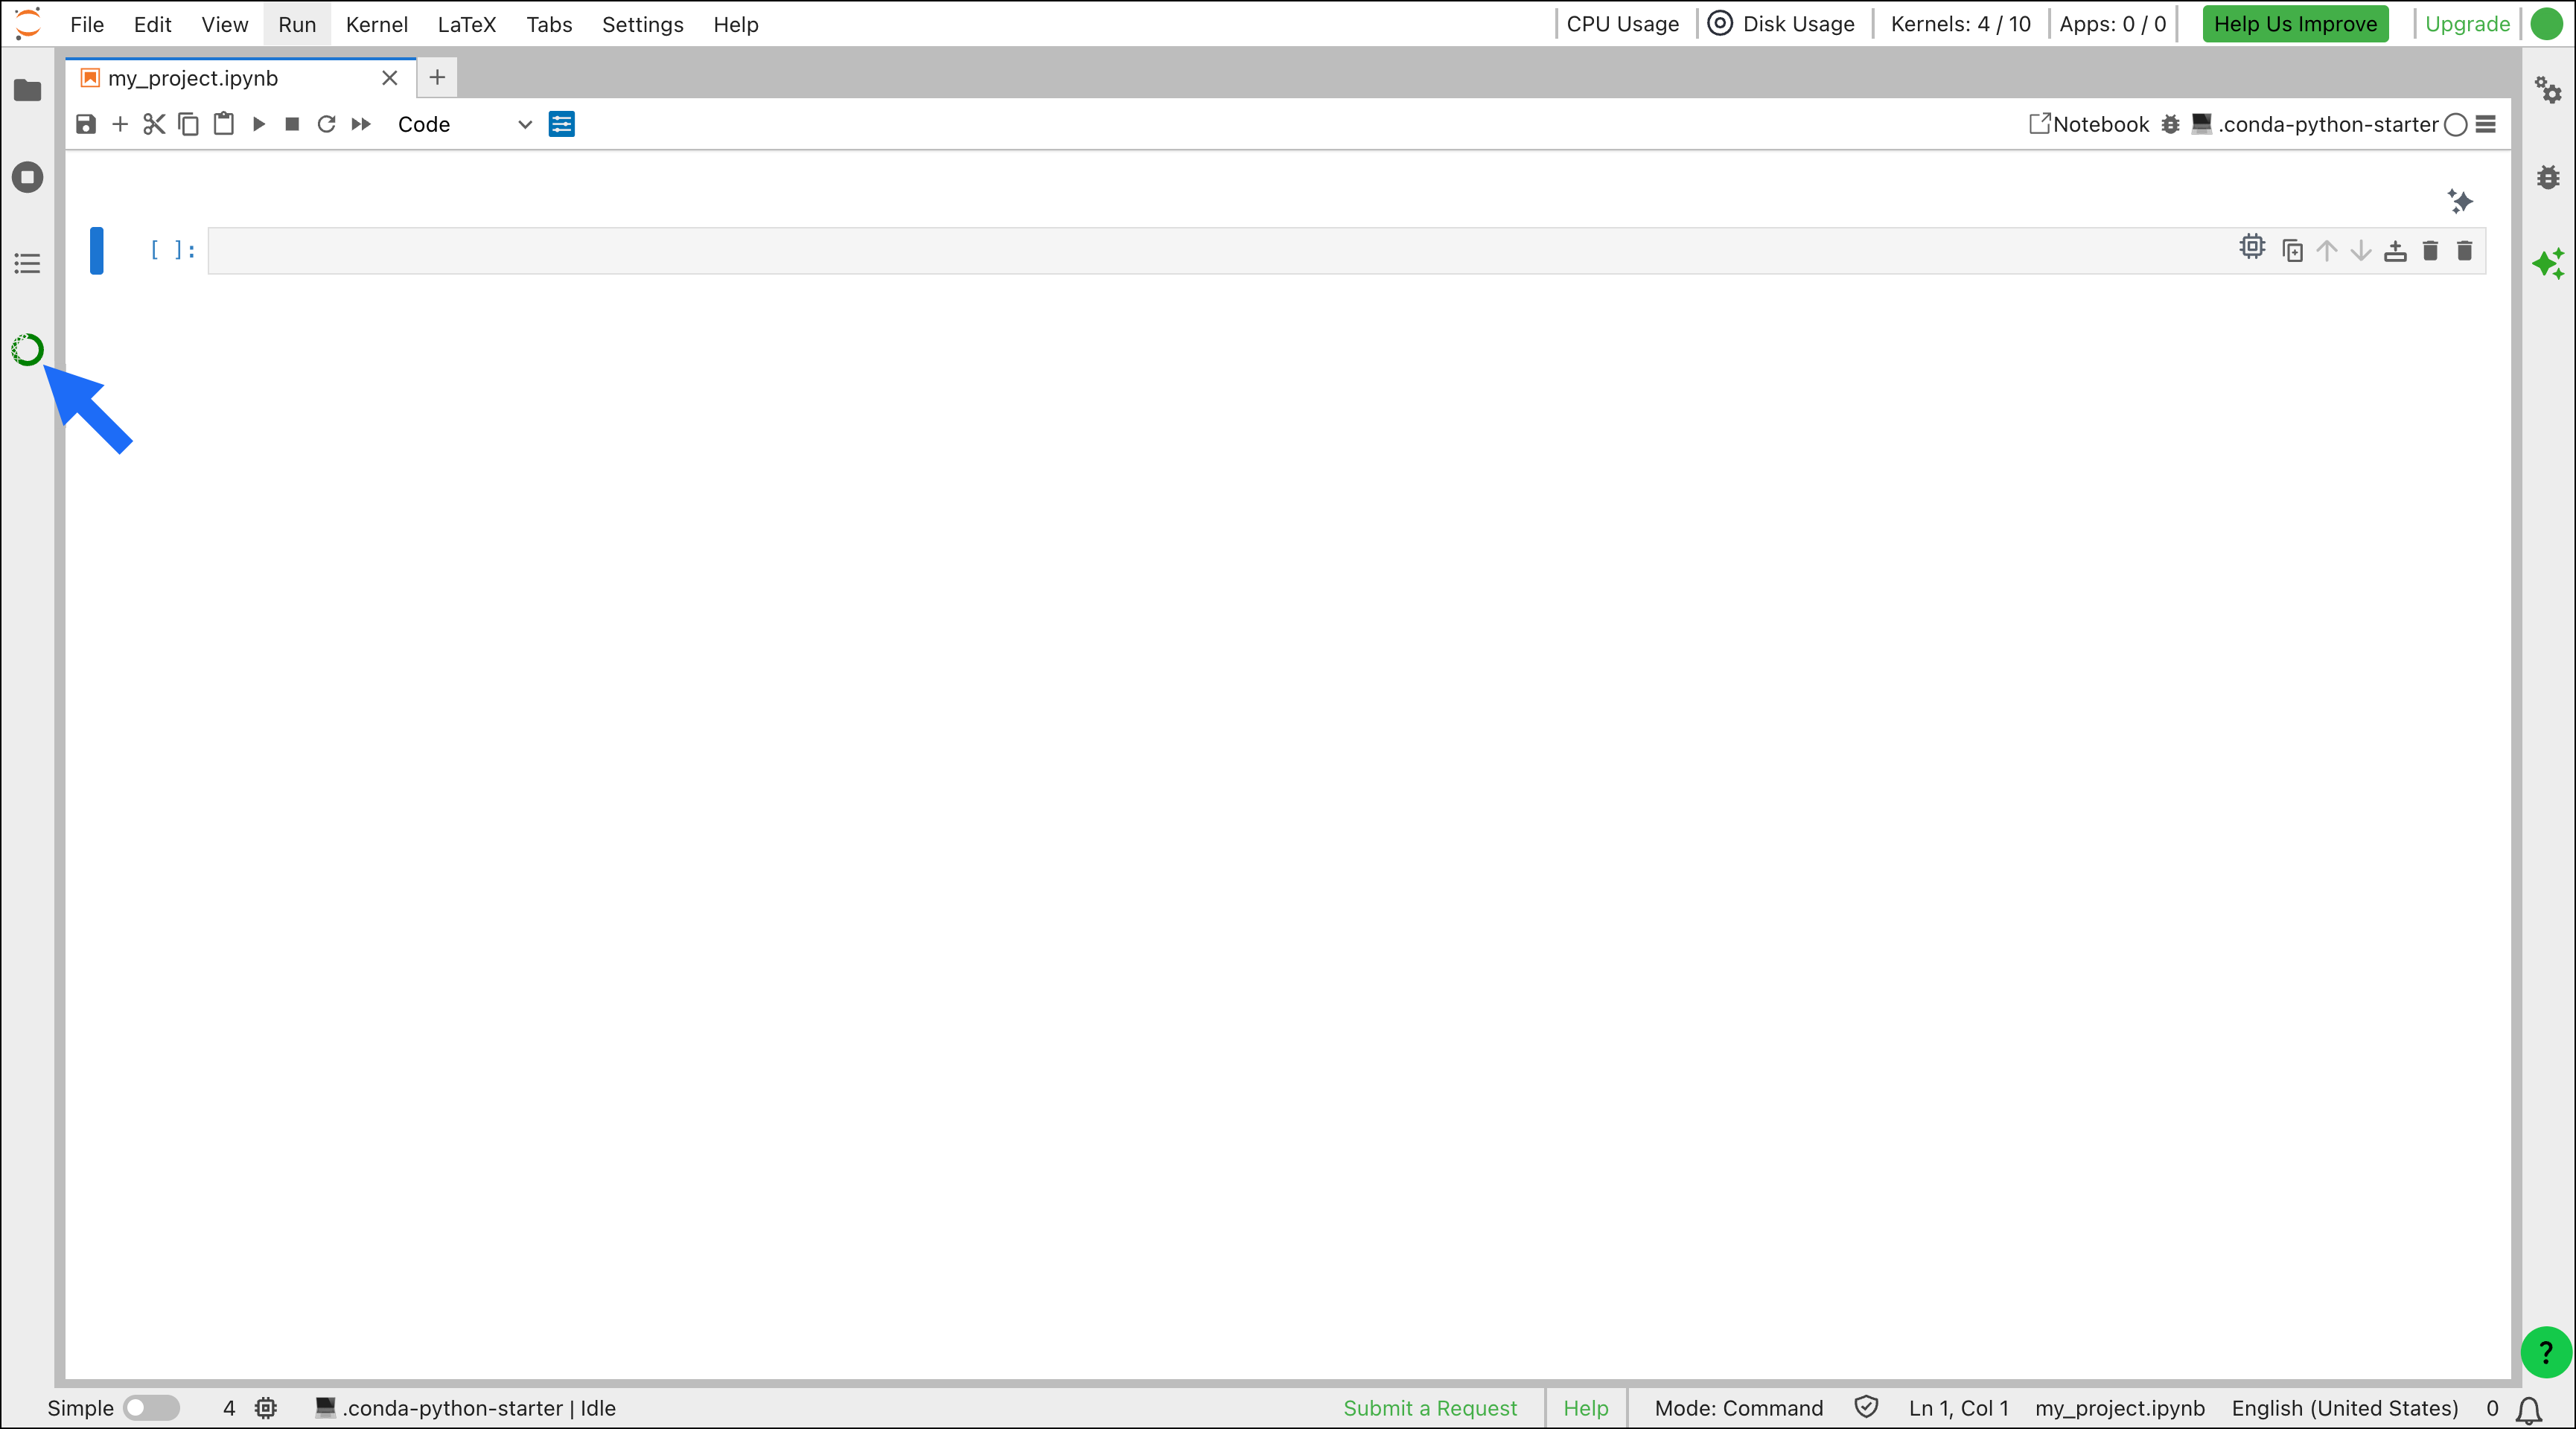2576x1429 pixels.
Task: Cut the selected cell
Action: tap(153, 124)
